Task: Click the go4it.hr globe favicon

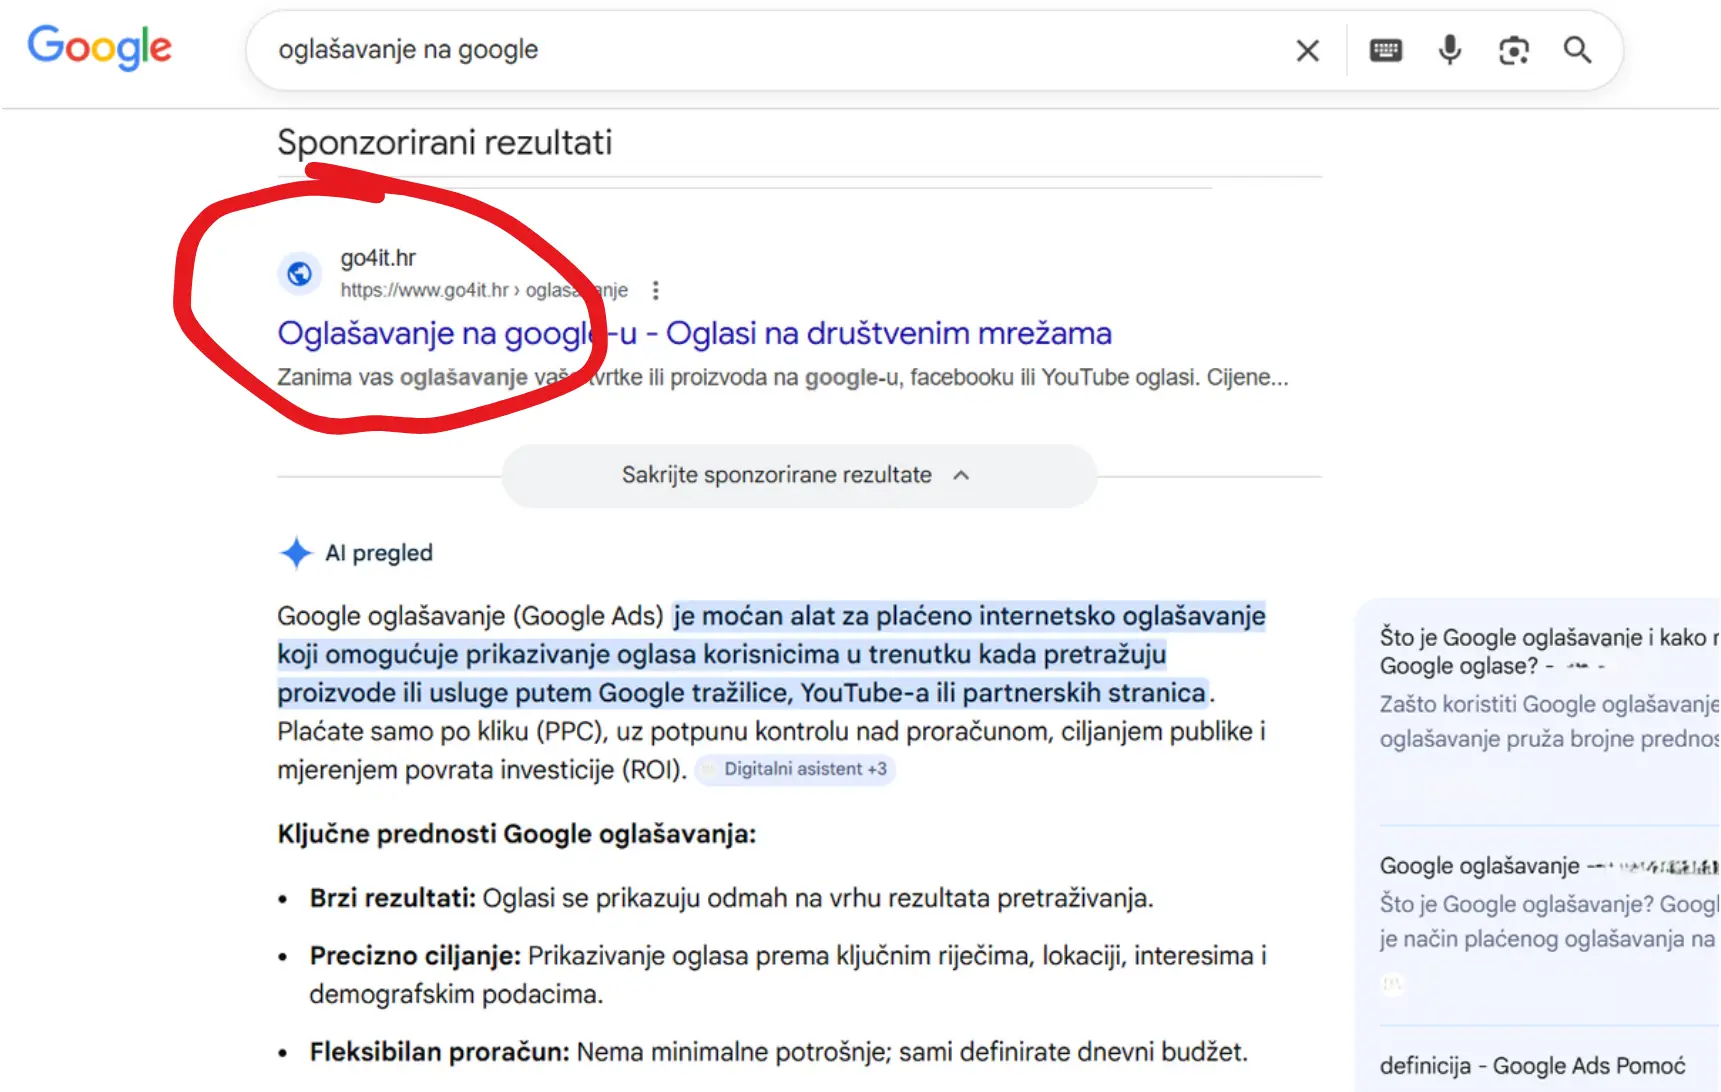Action: (x=299, y=273)
